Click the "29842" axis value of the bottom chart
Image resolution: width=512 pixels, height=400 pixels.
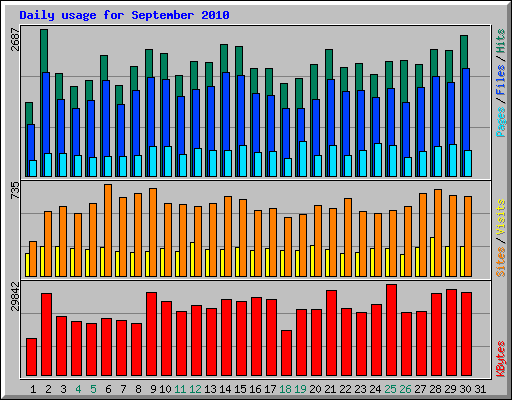pyautogui.click(x=15, y=296)
